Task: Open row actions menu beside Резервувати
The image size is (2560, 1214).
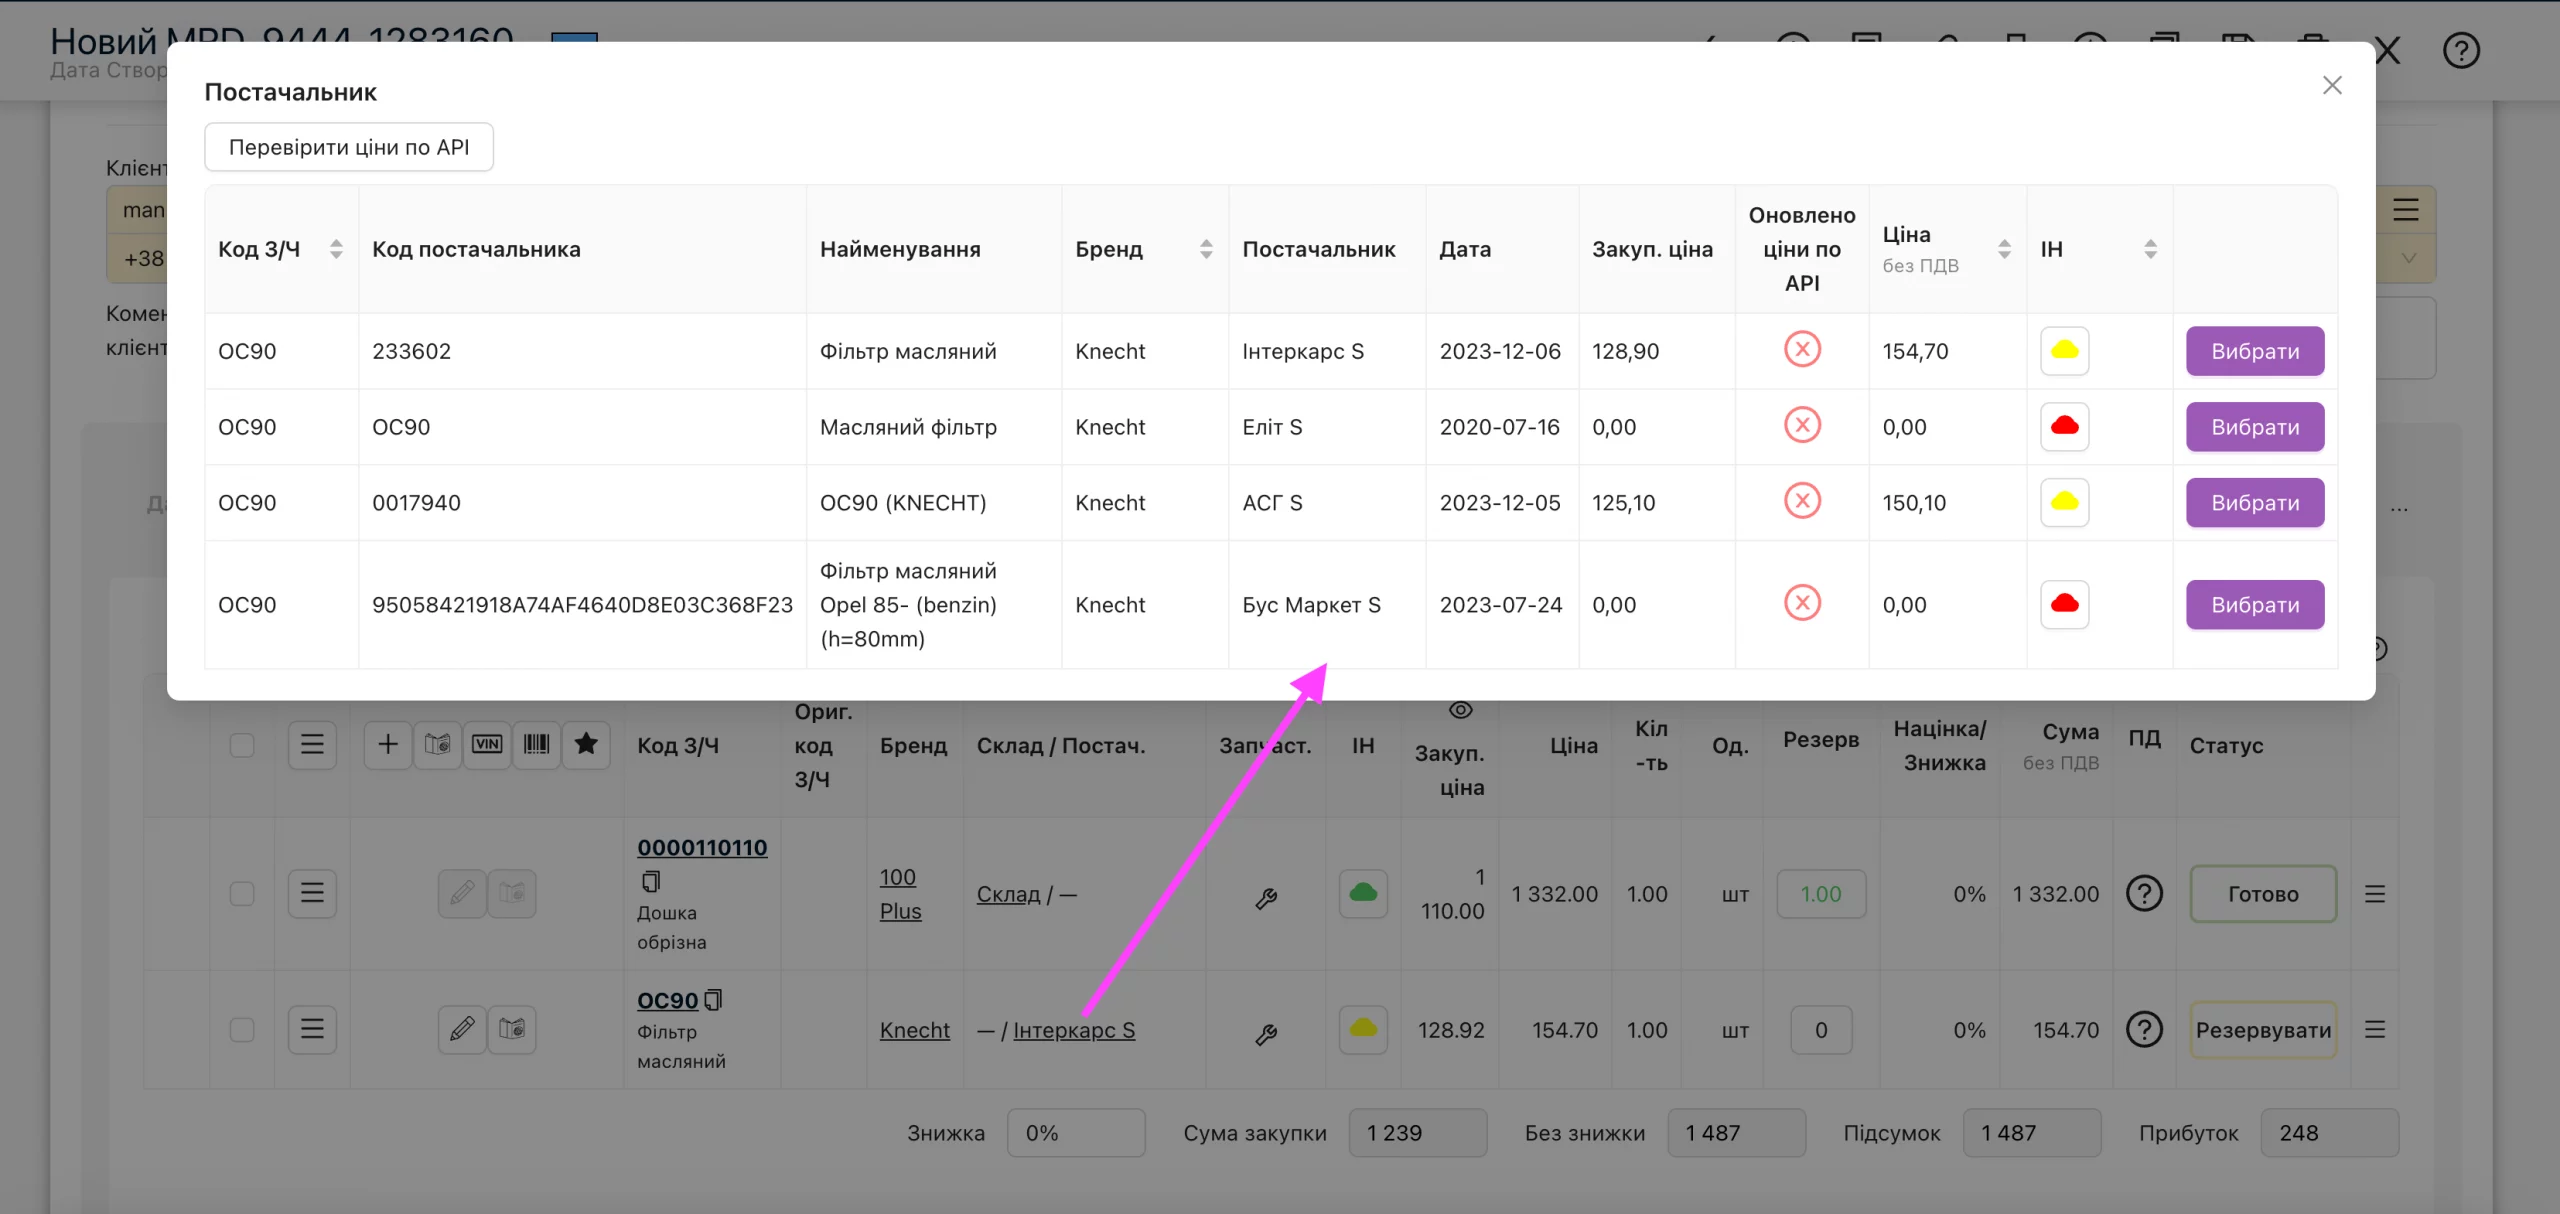Action: pyautogui.click(x=2375, y=1029)
